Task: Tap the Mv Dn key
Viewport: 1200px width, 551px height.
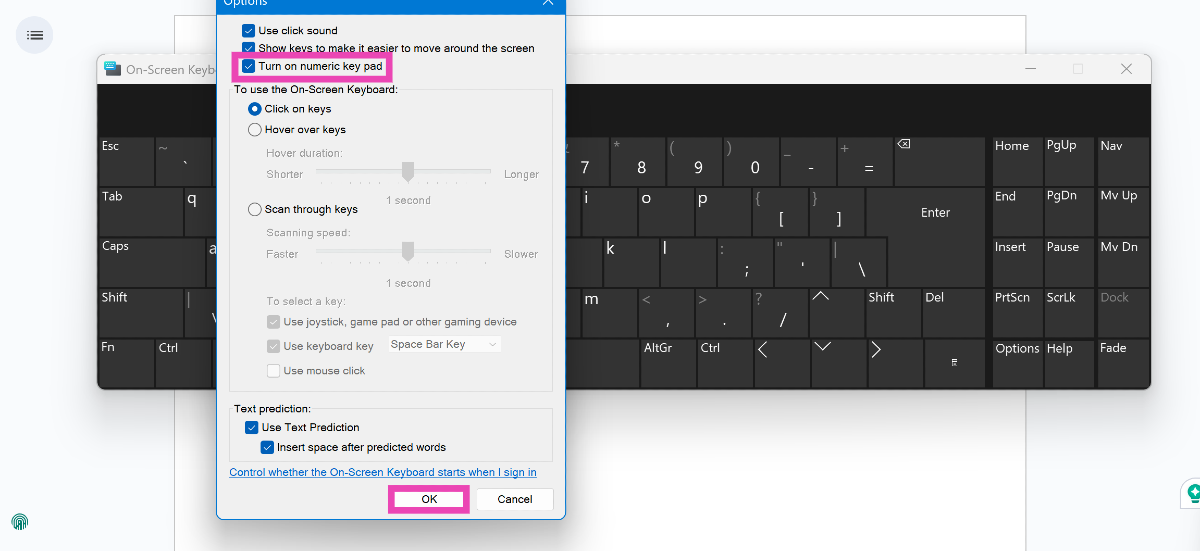Action: click(1122, 262)
